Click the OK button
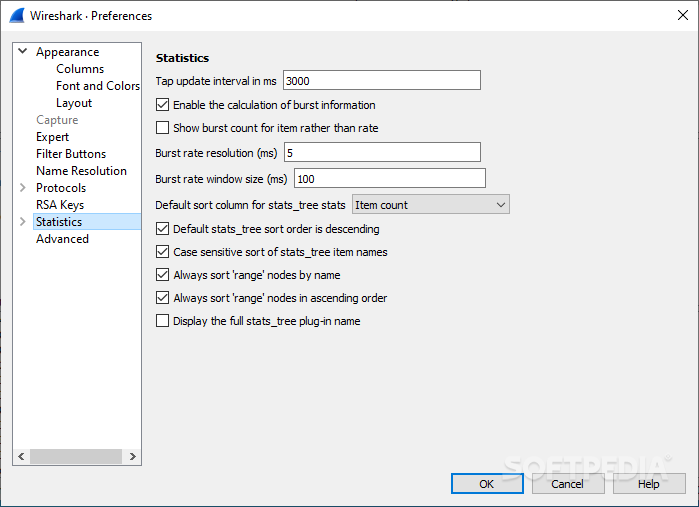This screenshot has width=699, height=507. (487, 484)
